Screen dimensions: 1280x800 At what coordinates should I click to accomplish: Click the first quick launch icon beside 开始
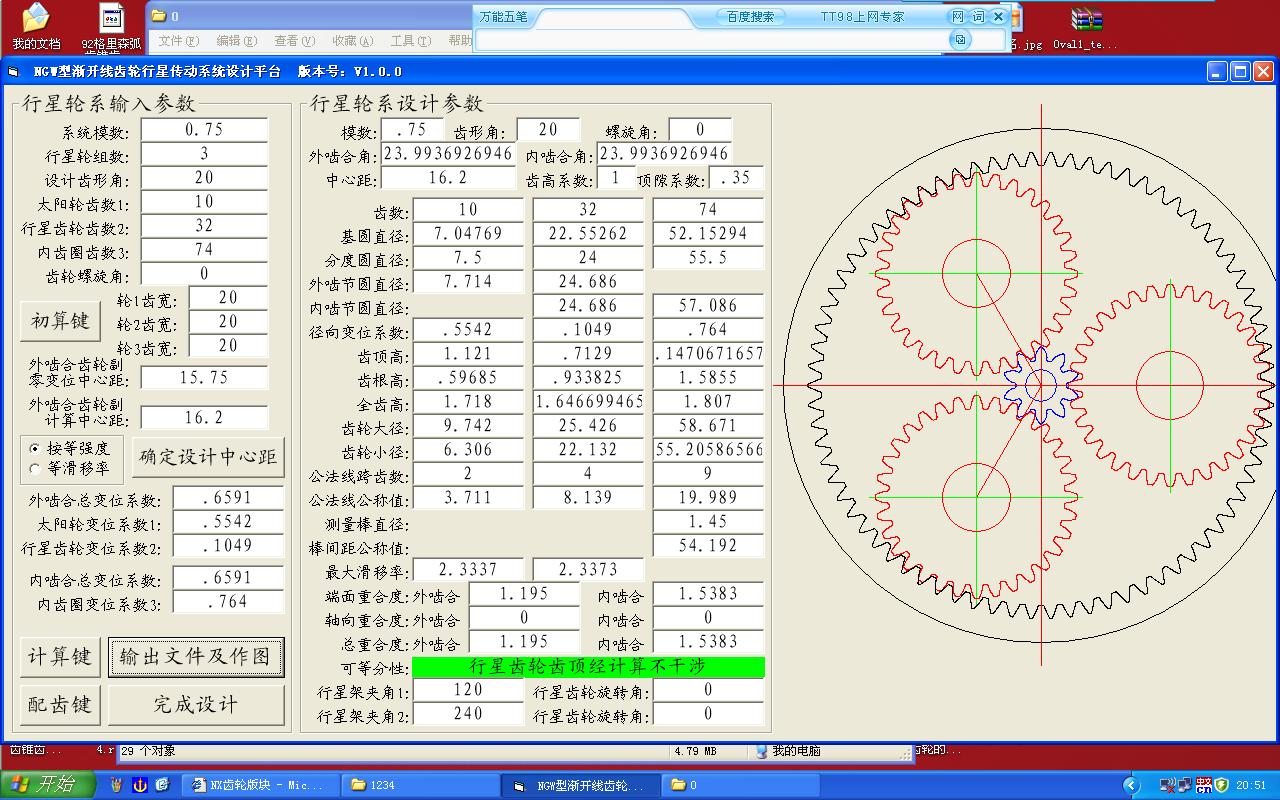coord(117,785)
